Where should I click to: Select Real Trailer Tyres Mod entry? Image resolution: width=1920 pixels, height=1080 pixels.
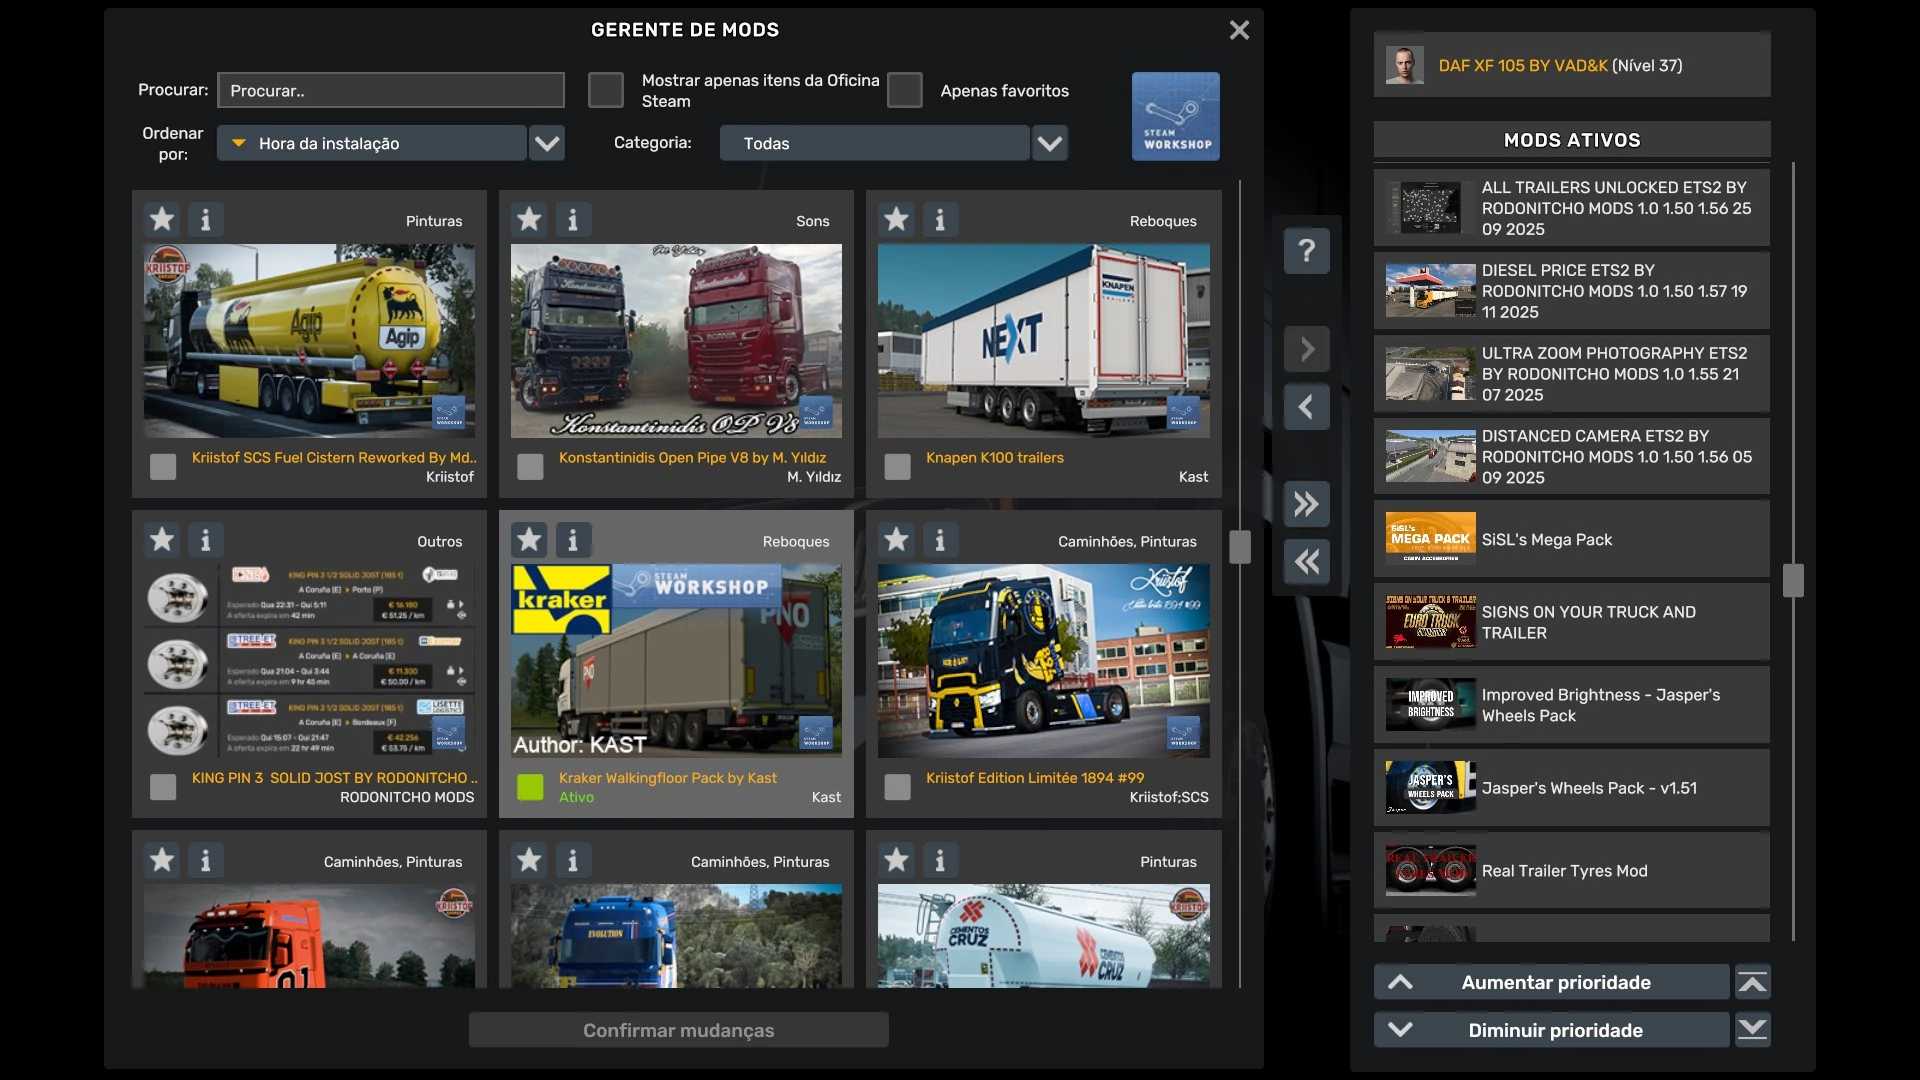tap(1571, 871)
